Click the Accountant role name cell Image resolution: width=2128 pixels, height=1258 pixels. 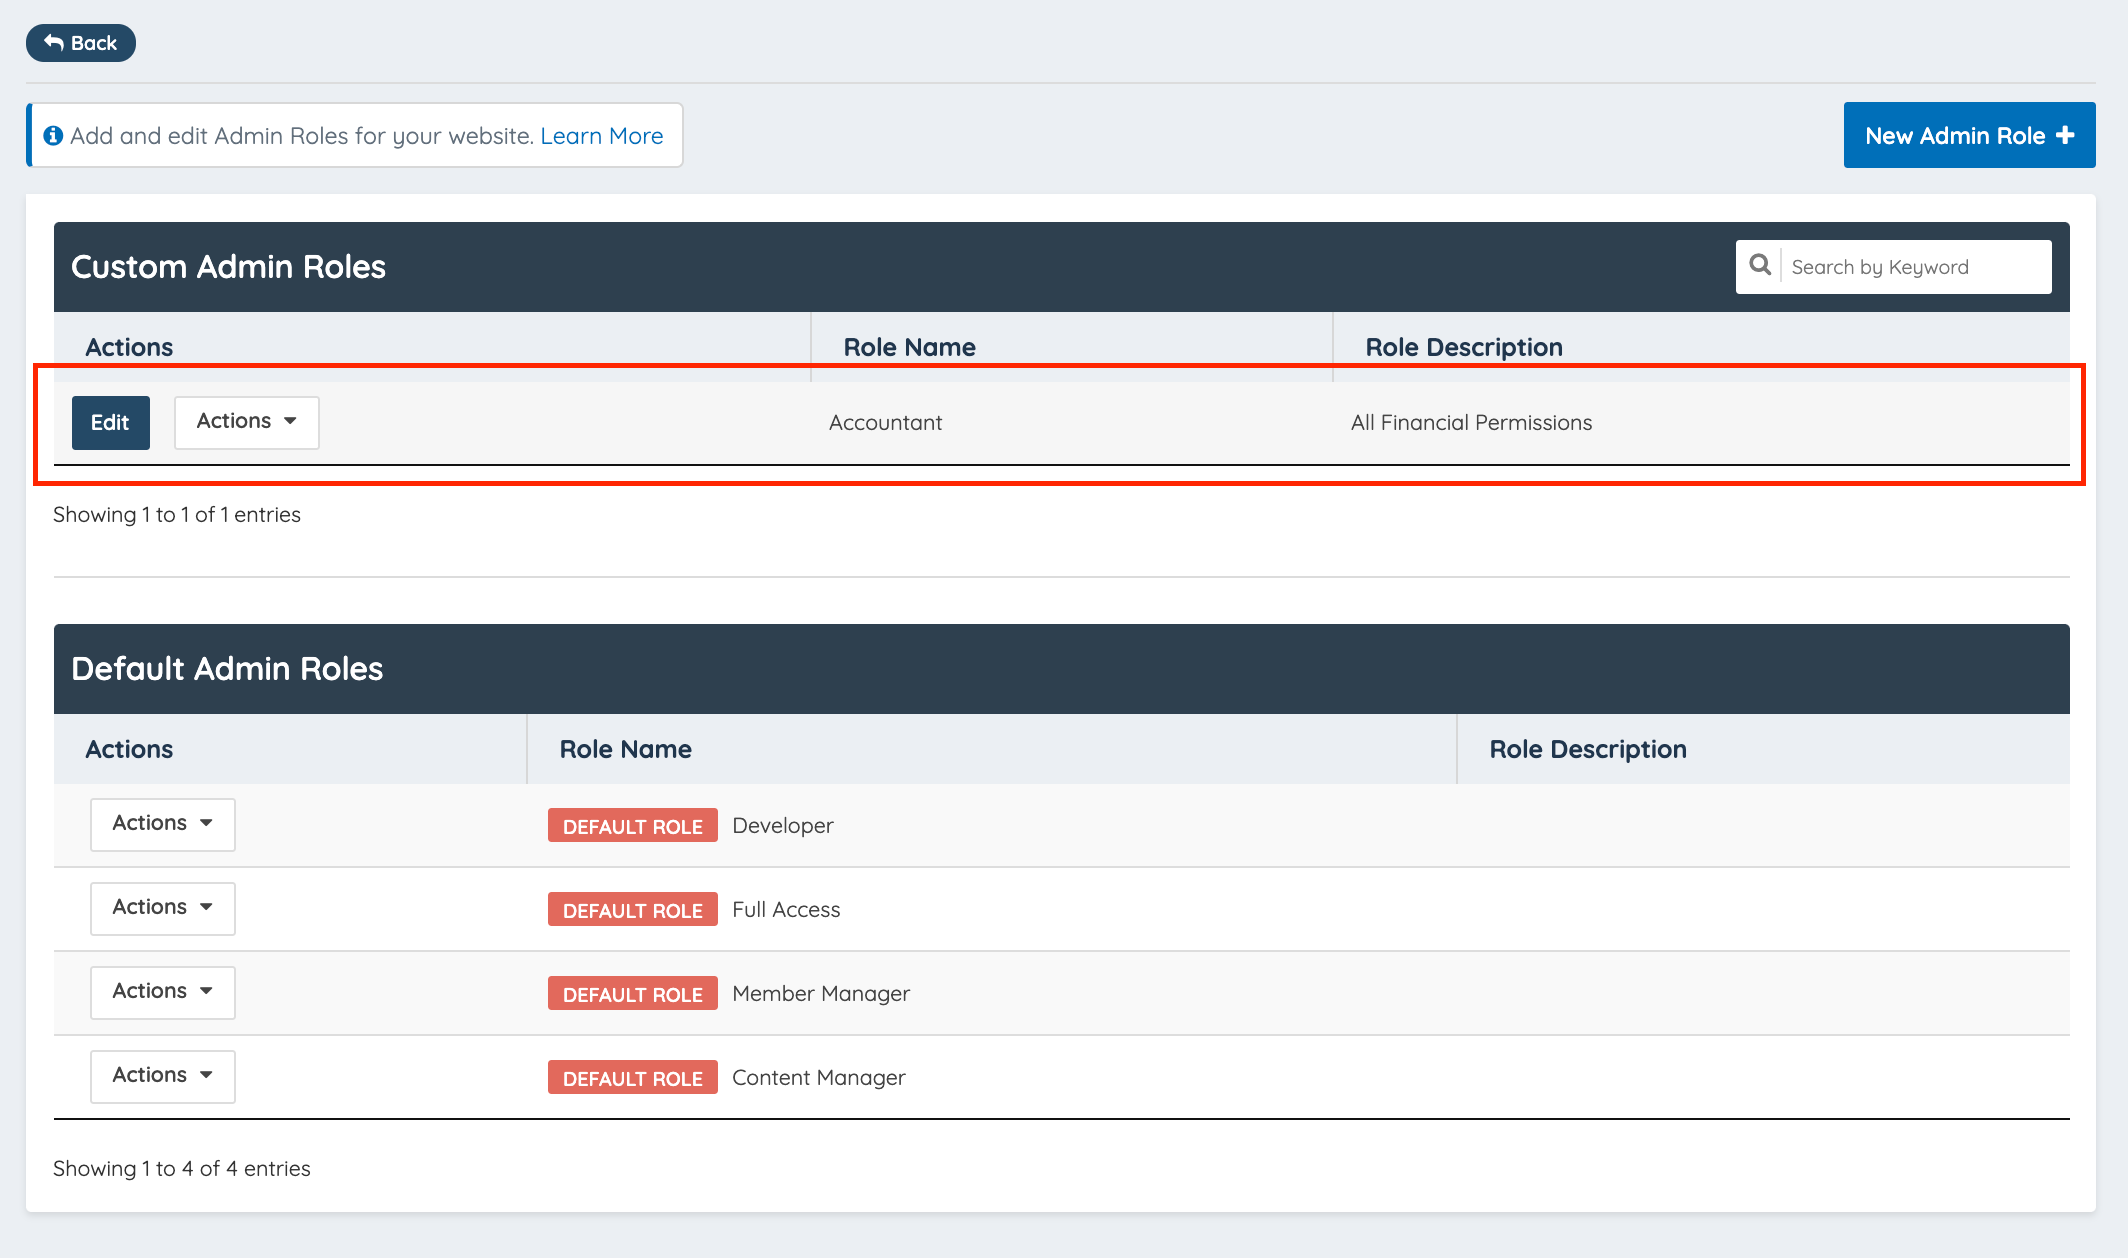coord(885,423)
